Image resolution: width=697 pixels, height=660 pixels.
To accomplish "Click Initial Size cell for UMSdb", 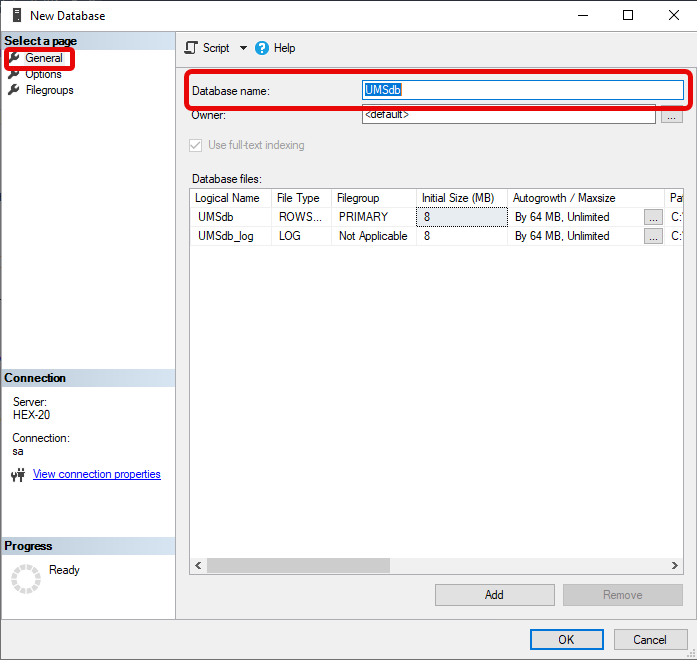I will [461, 216].
